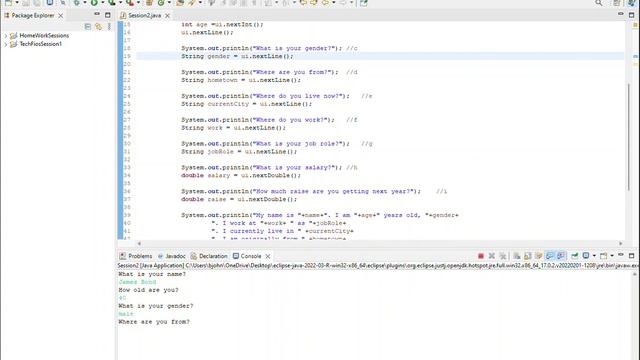
Task: Click editor horizontal scrollbar left arrow
Action: 139,243
